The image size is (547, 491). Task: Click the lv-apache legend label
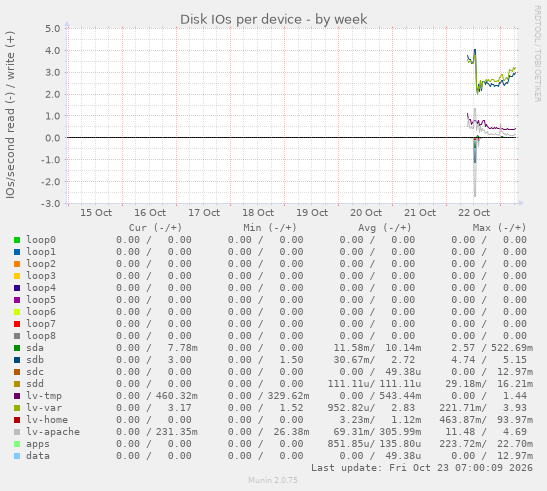[x=53, y=432]
